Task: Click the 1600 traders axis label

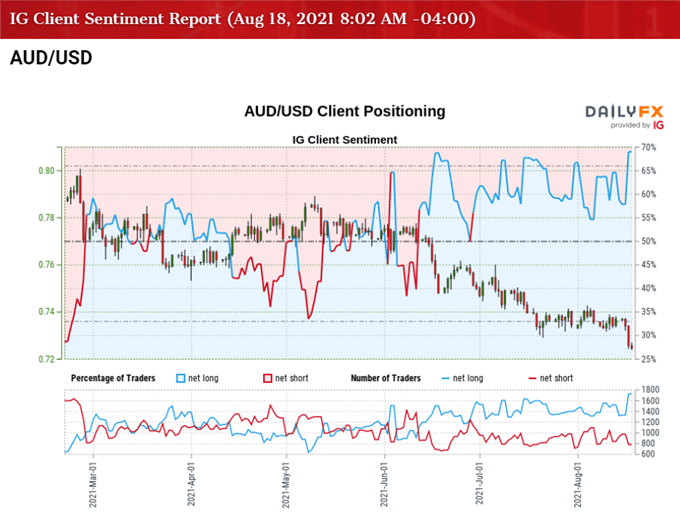Action: (x=650, y=401)
